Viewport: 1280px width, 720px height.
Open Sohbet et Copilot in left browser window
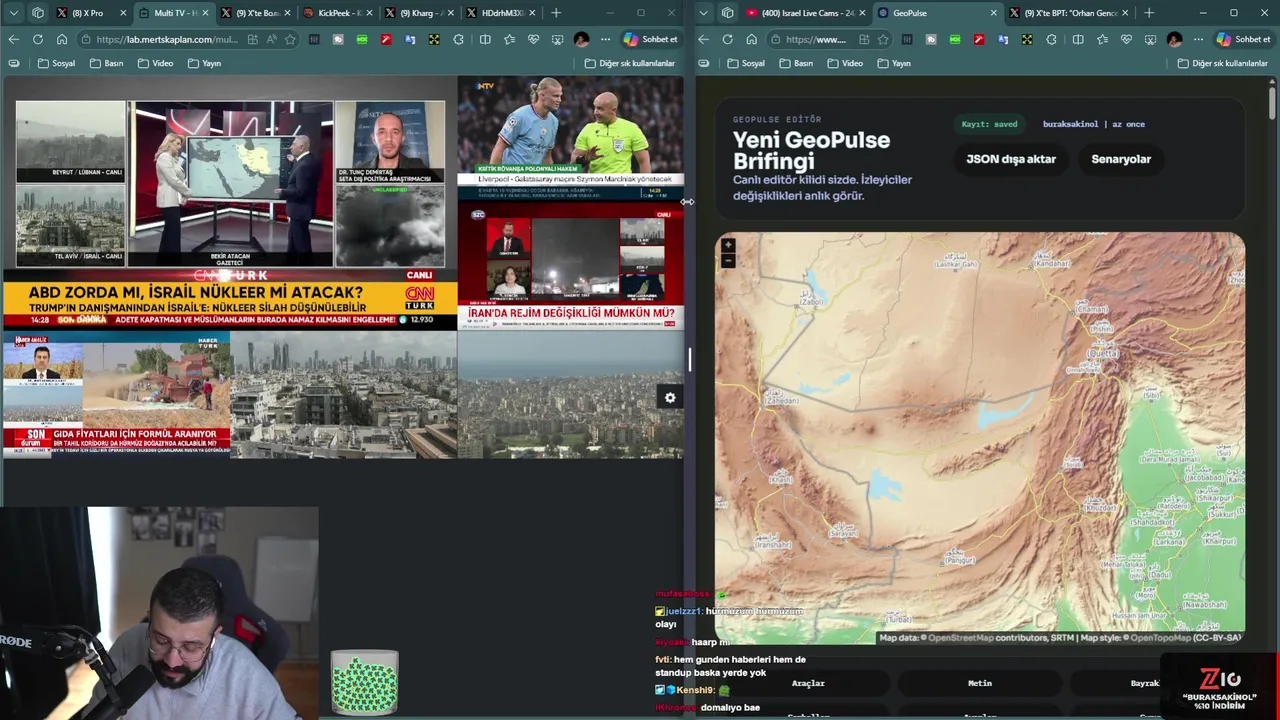[x=651, y=39]
